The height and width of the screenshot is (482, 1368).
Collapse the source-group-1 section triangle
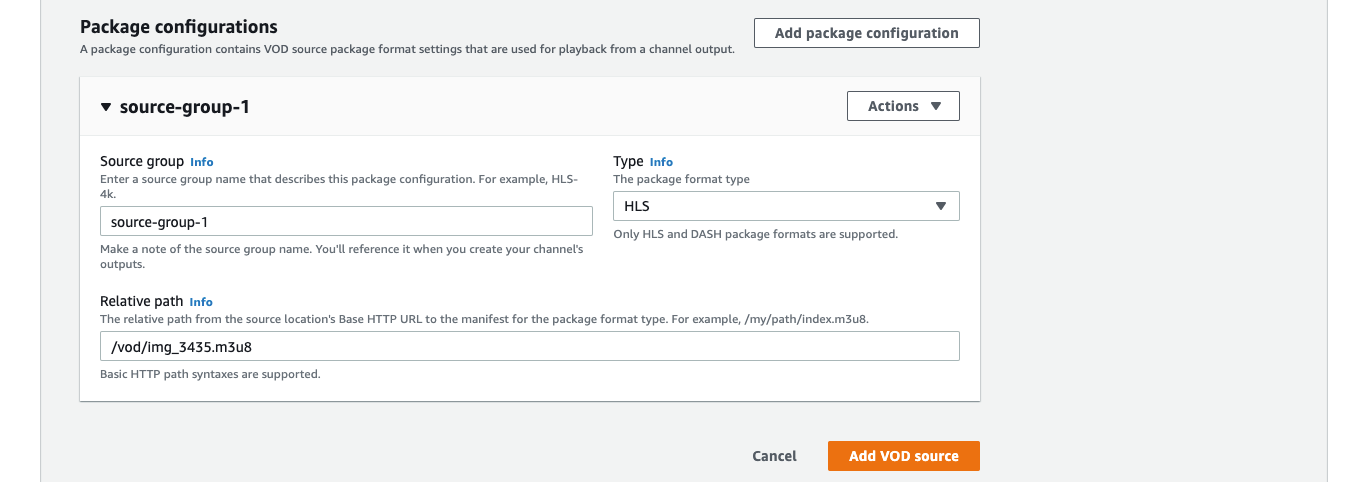pyautogui.click(x=106, y=106)
